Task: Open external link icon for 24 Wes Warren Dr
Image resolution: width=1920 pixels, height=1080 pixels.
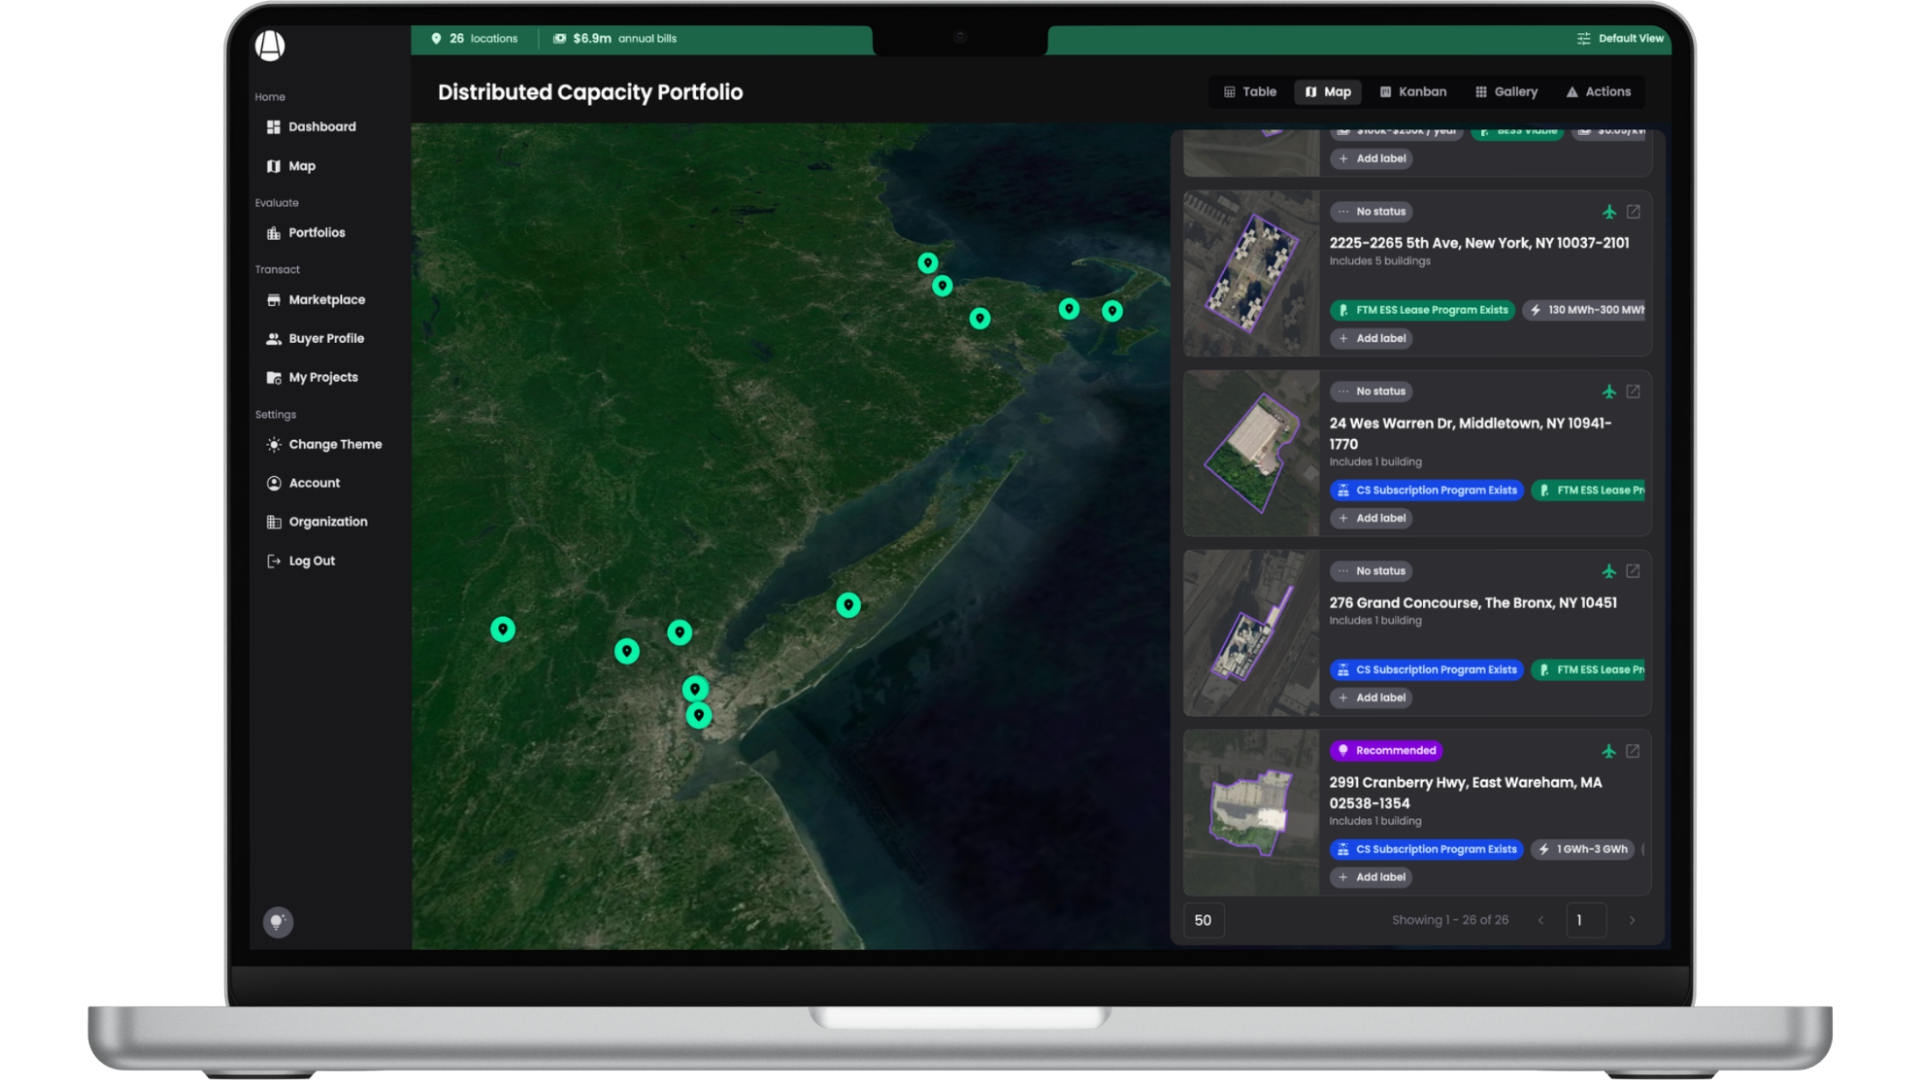Action: (x=1633, y=392)
